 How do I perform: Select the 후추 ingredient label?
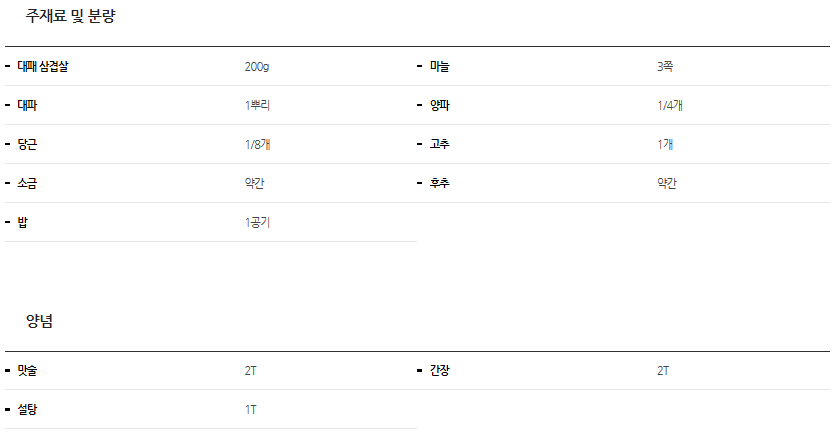coord(440,184)
